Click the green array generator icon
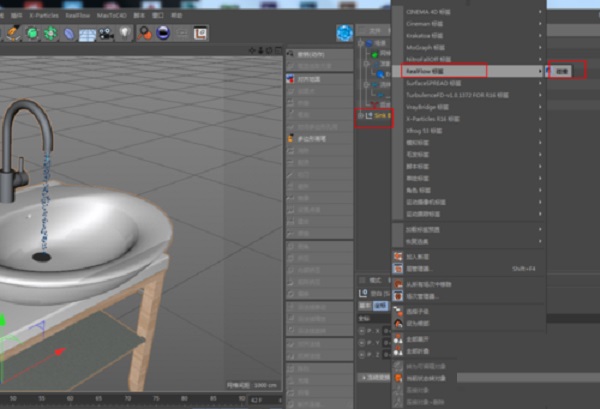This screenshot has width=600, height=409. (50, 34)
